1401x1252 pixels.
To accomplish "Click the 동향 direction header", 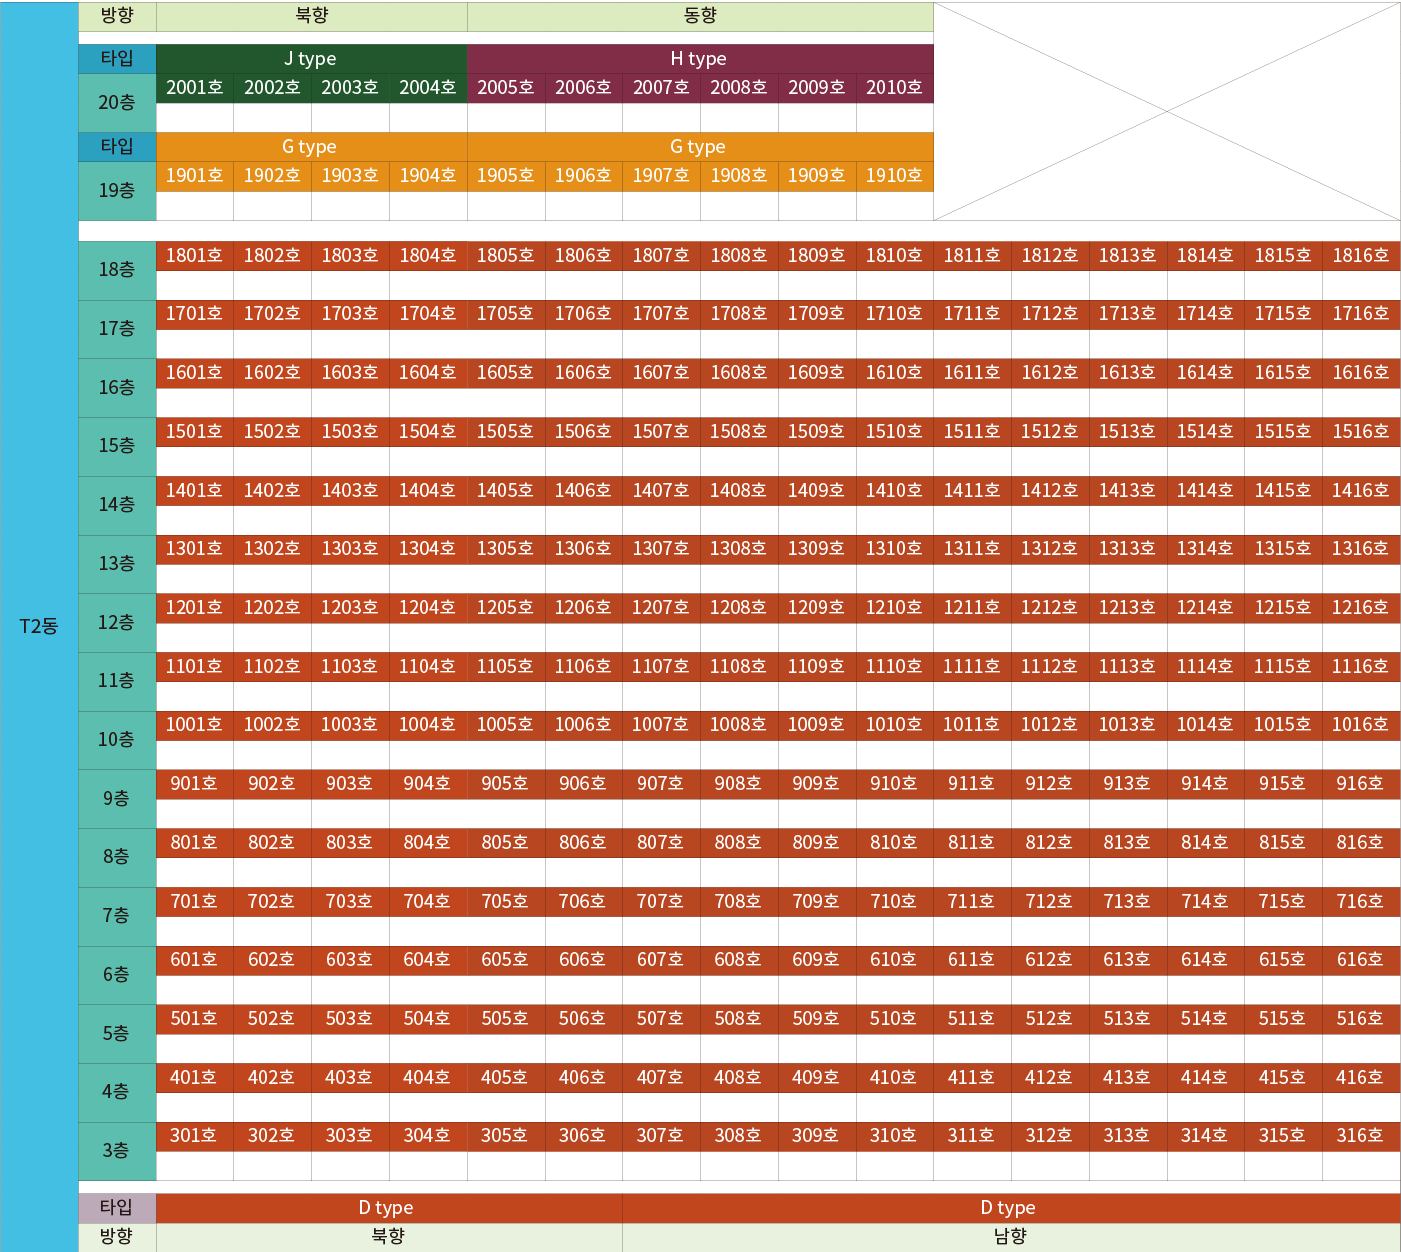I will point(700,16).
